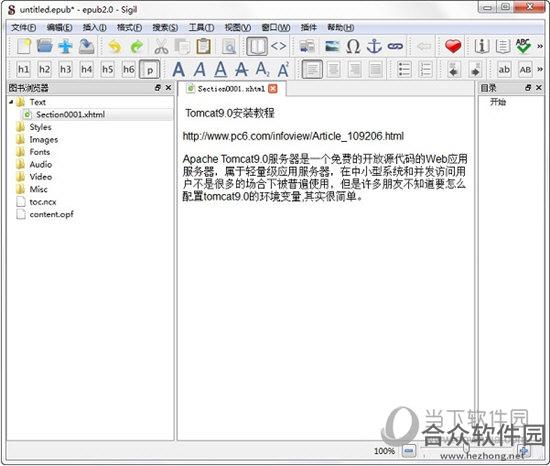
Task: Zoom out with the minus button in status bar
Action: 409,450
